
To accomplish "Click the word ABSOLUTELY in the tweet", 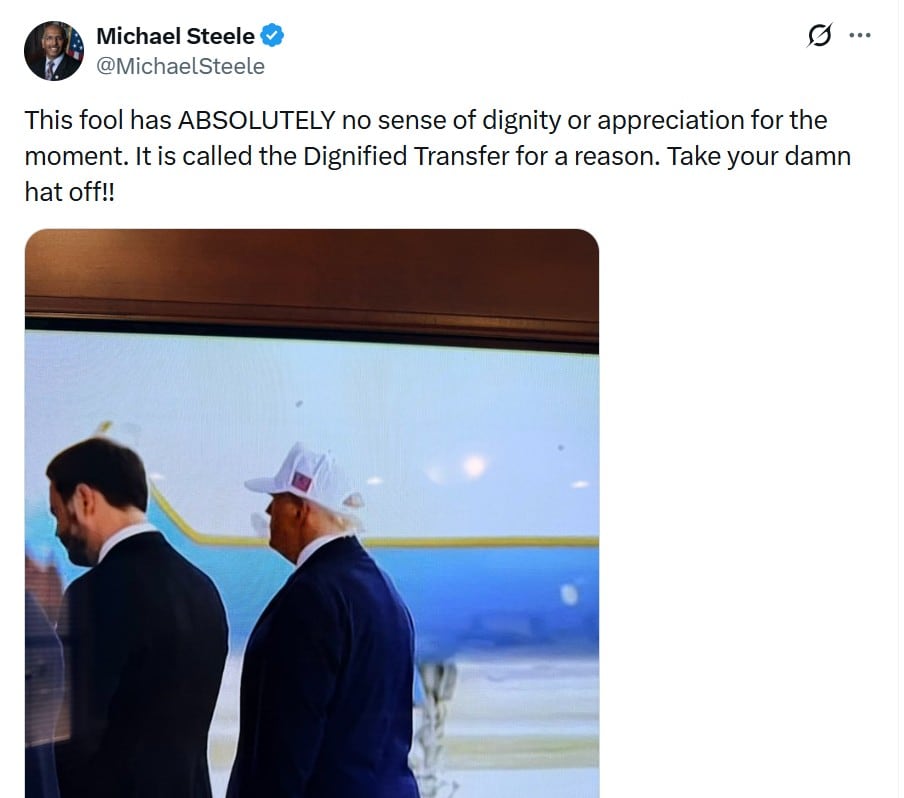I will (x=257, y=121).
